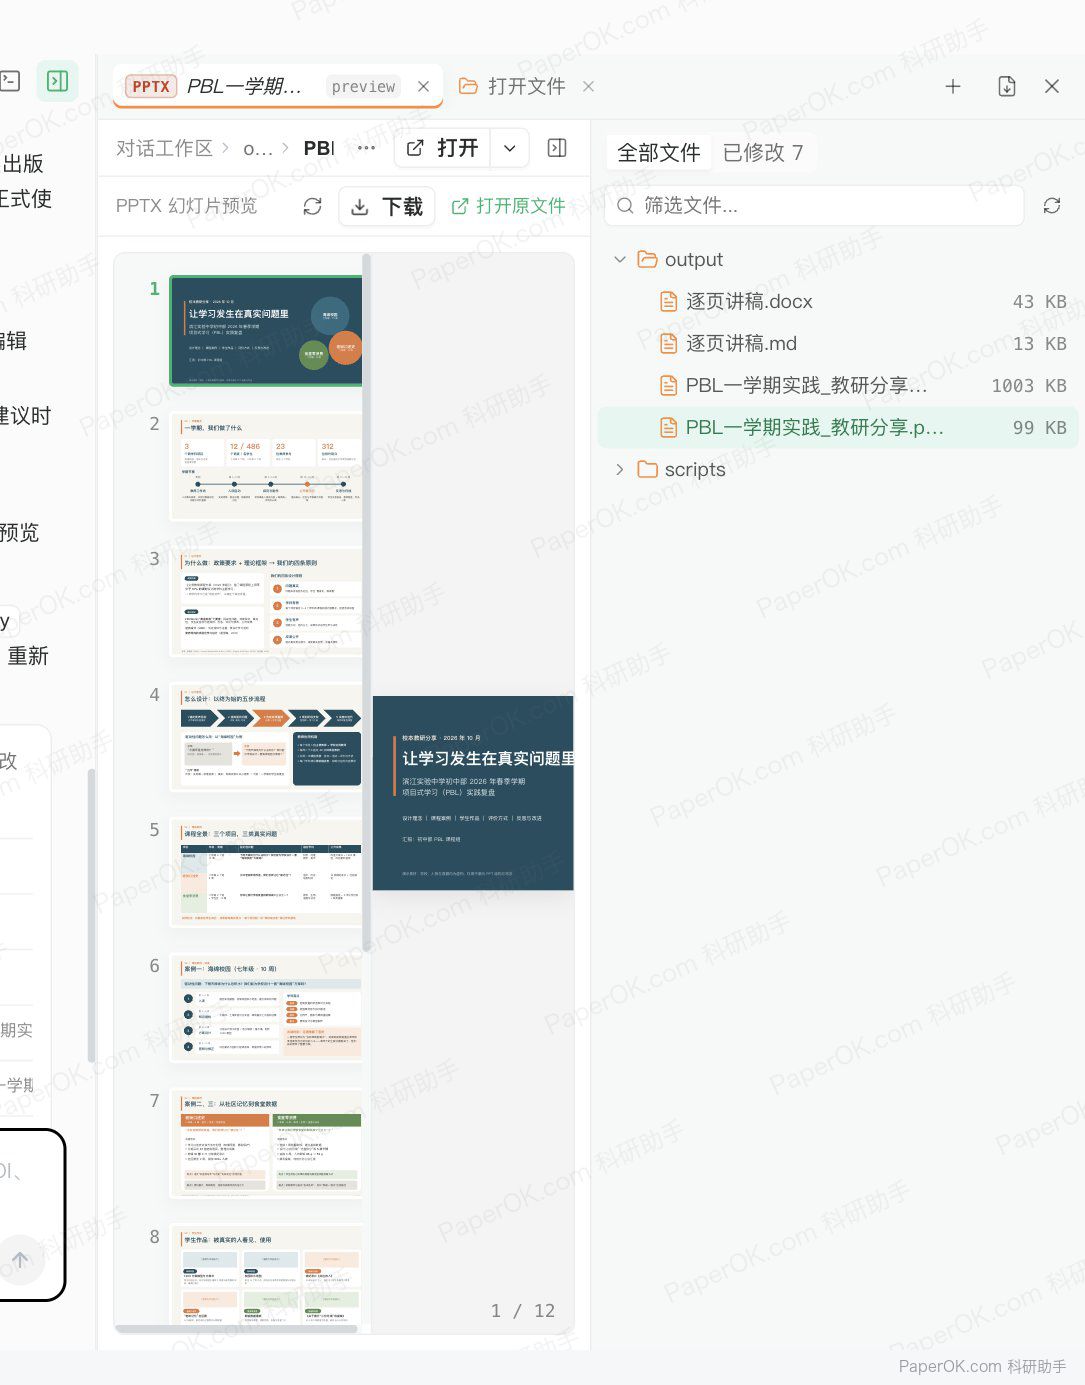Screen dimensions: 1085x1385
Task: Select slide 4 thumbnail 怎么设计
Action: (266, 737)
